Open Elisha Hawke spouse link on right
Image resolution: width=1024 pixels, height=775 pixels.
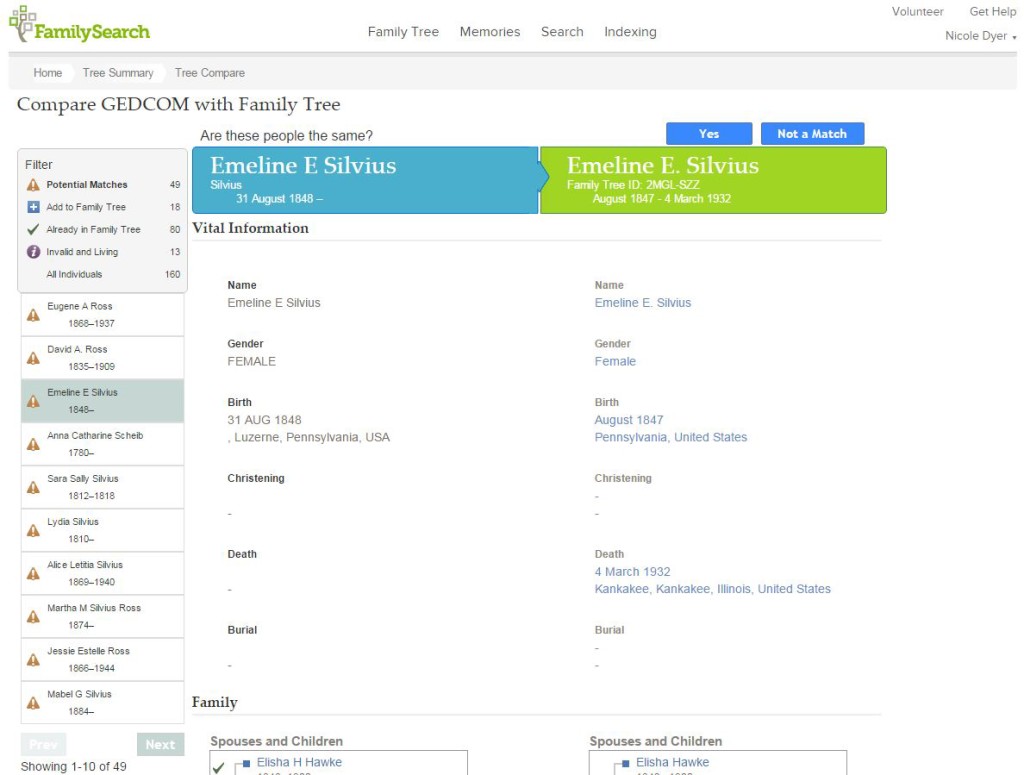673,762
